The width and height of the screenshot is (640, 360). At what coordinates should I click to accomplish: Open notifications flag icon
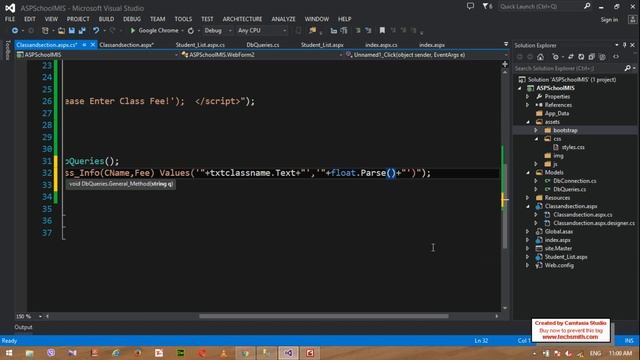click(x=487, y=6)
